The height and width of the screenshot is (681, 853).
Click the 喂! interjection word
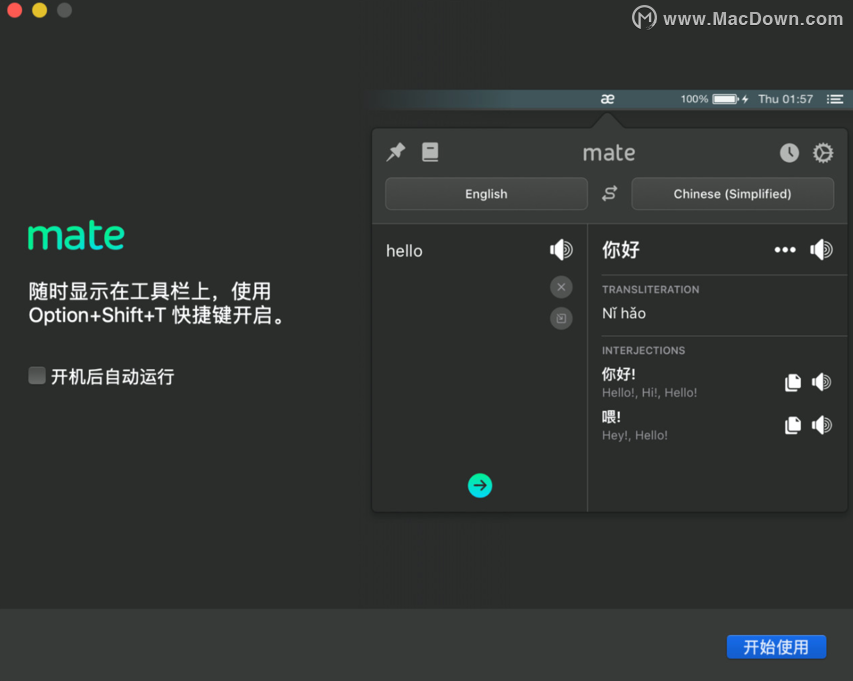(x=611, y=417)
